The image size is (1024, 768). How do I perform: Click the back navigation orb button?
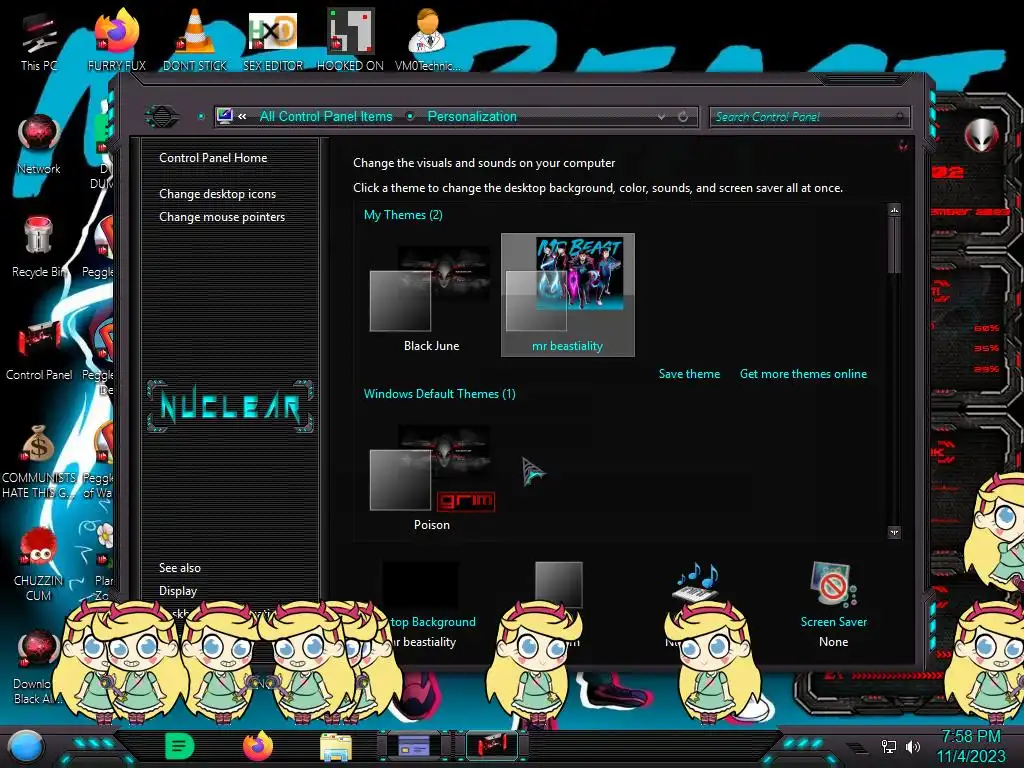161,117
